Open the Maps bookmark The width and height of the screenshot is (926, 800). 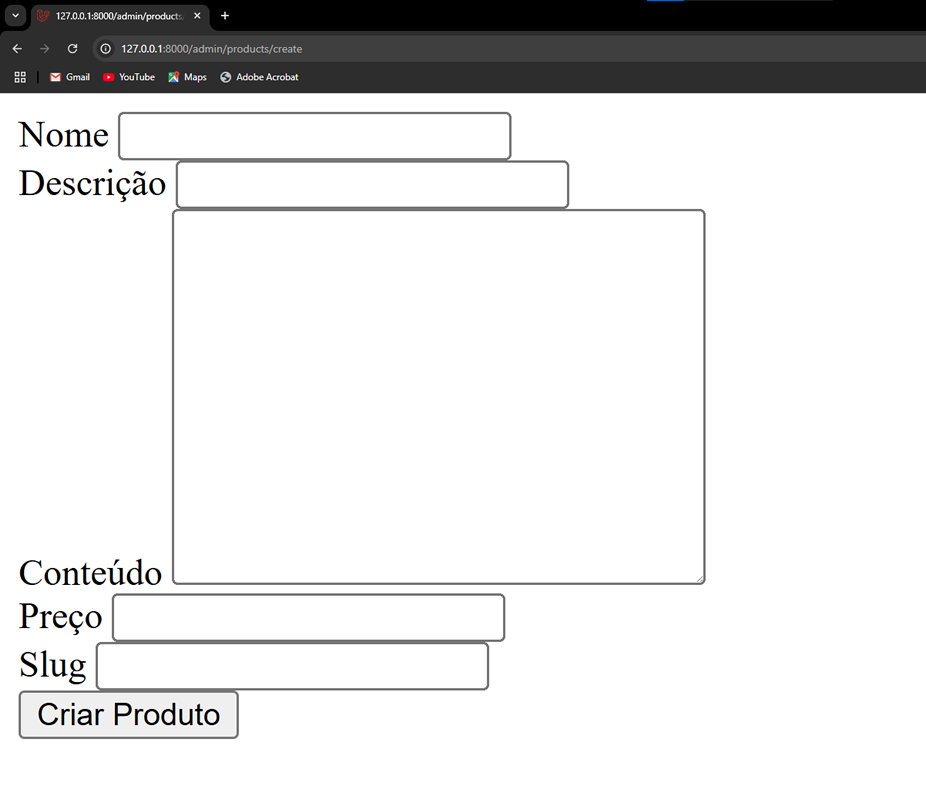pos(187,77)
